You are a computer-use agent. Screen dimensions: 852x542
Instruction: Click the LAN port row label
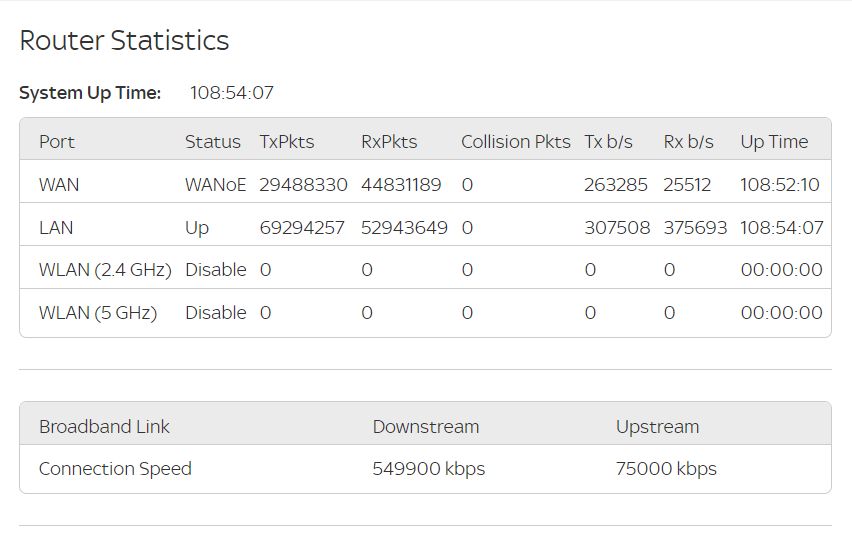click(56, 228)
